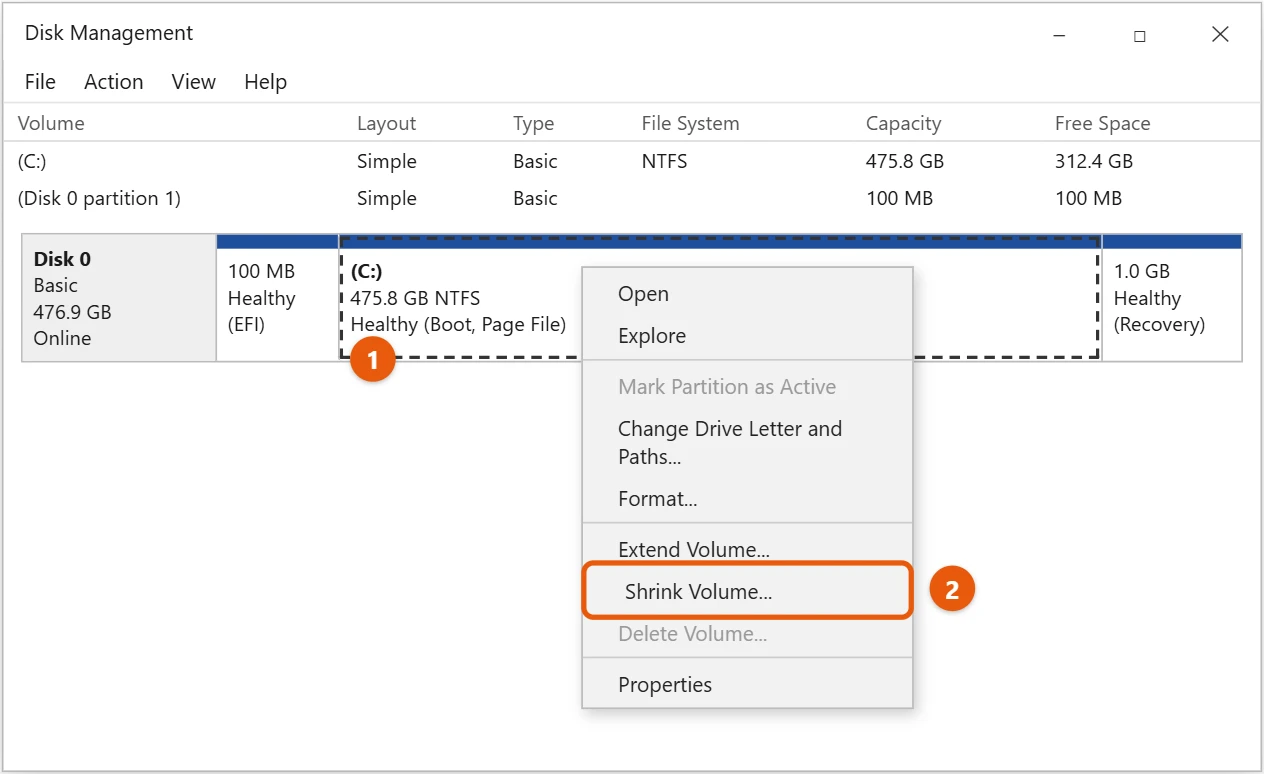The width and height of the screenshot is (1264, 774).
Task: Click Extend Volume... menu entry
Action: (x=747, y=549)
